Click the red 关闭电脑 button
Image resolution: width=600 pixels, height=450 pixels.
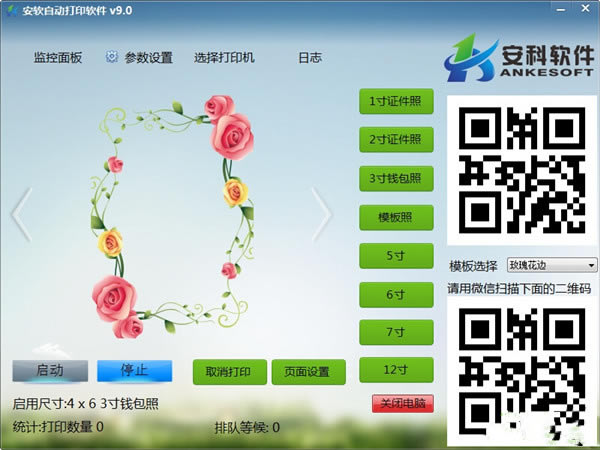403,403
